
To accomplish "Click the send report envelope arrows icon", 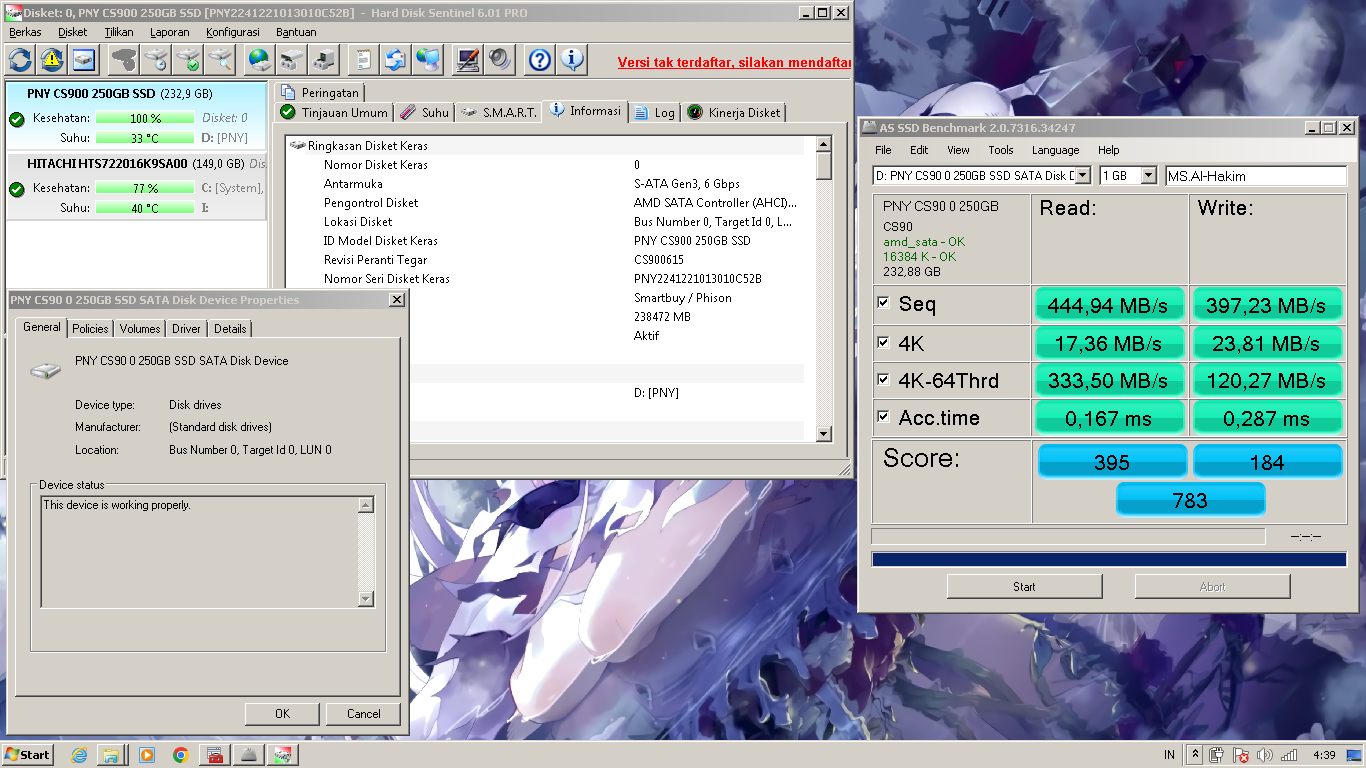I will [396, 60].
